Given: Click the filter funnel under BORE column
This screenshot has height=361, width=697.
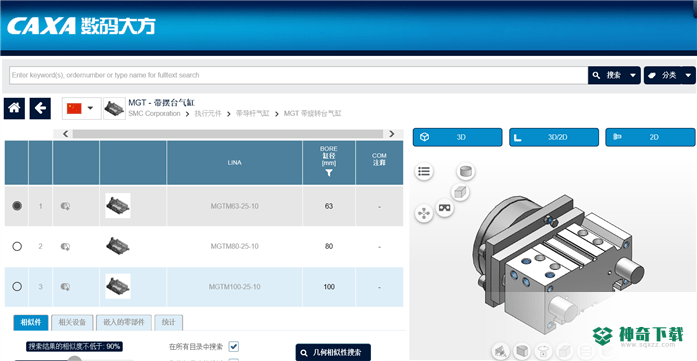Looking at the screenshot, I should (x=328, y=173).
